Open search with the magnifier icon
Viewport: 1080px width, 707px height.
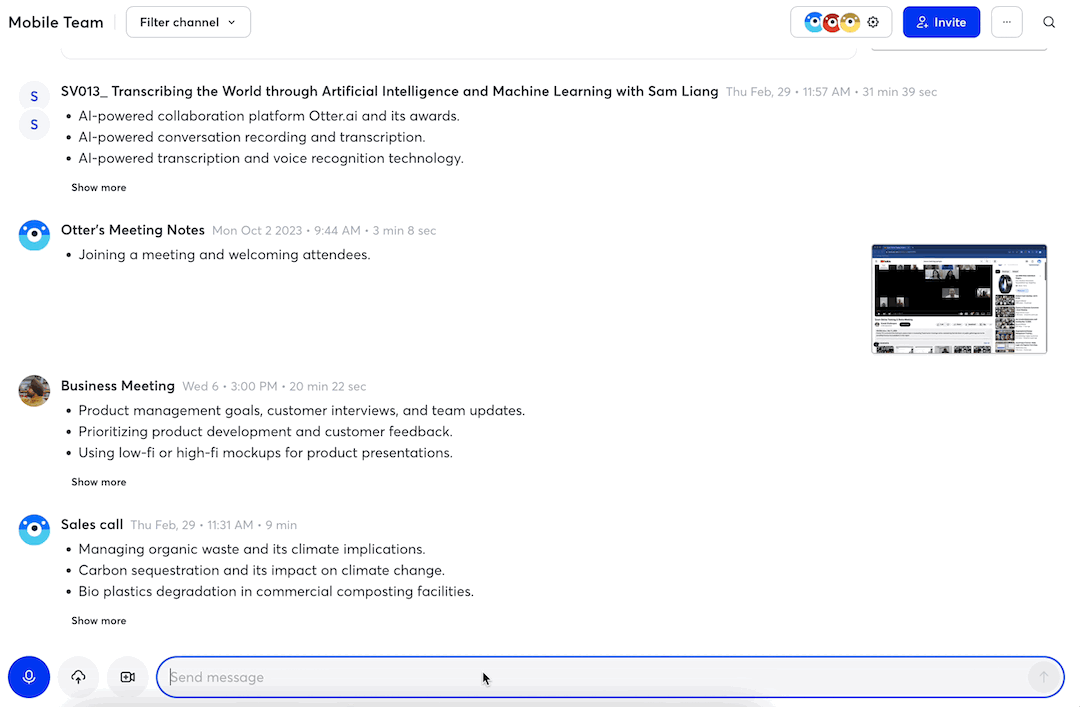pos(1048,22)
